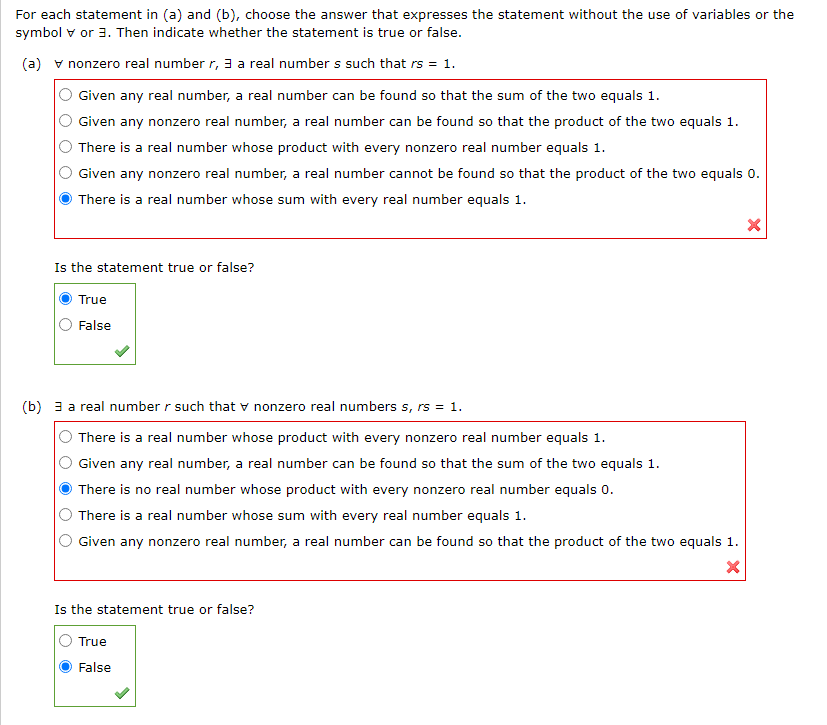
Task: Select product with every nonzero number equals 1 (a)
Action: point(64,147)
